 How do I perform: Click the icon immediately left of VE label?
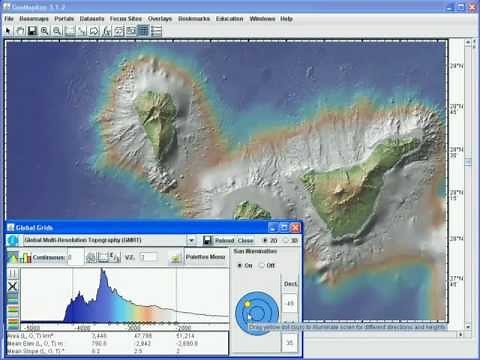pos(115,257)
